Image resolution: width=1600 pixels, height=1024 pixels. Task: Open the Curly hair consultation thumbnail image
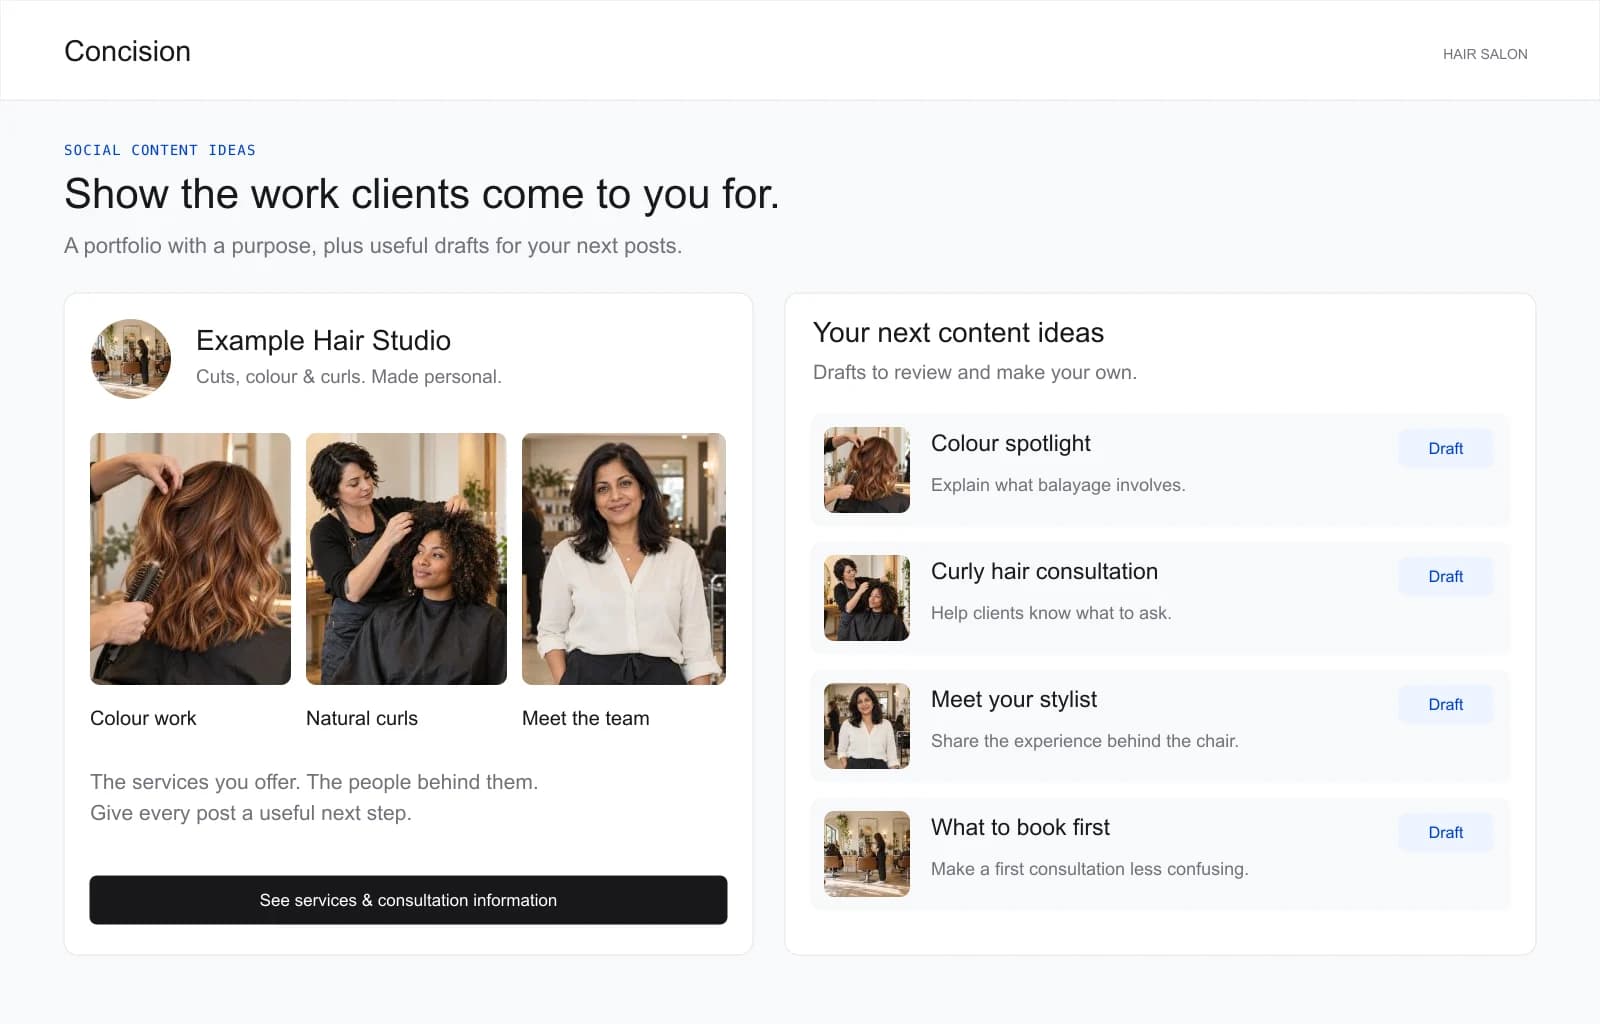[x=867, y=598]
